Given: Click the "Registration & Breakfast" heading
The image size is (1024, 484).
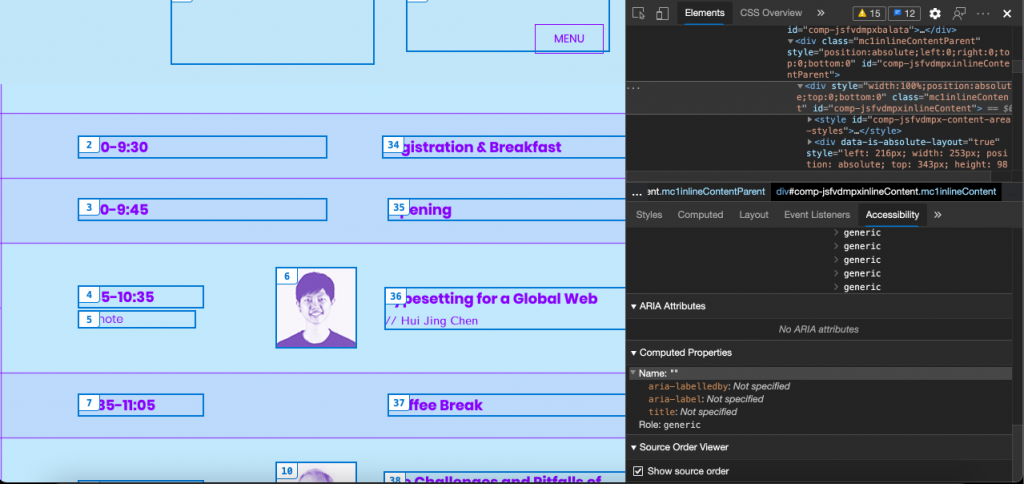Looking at the screenshot, I should [480, 147].
